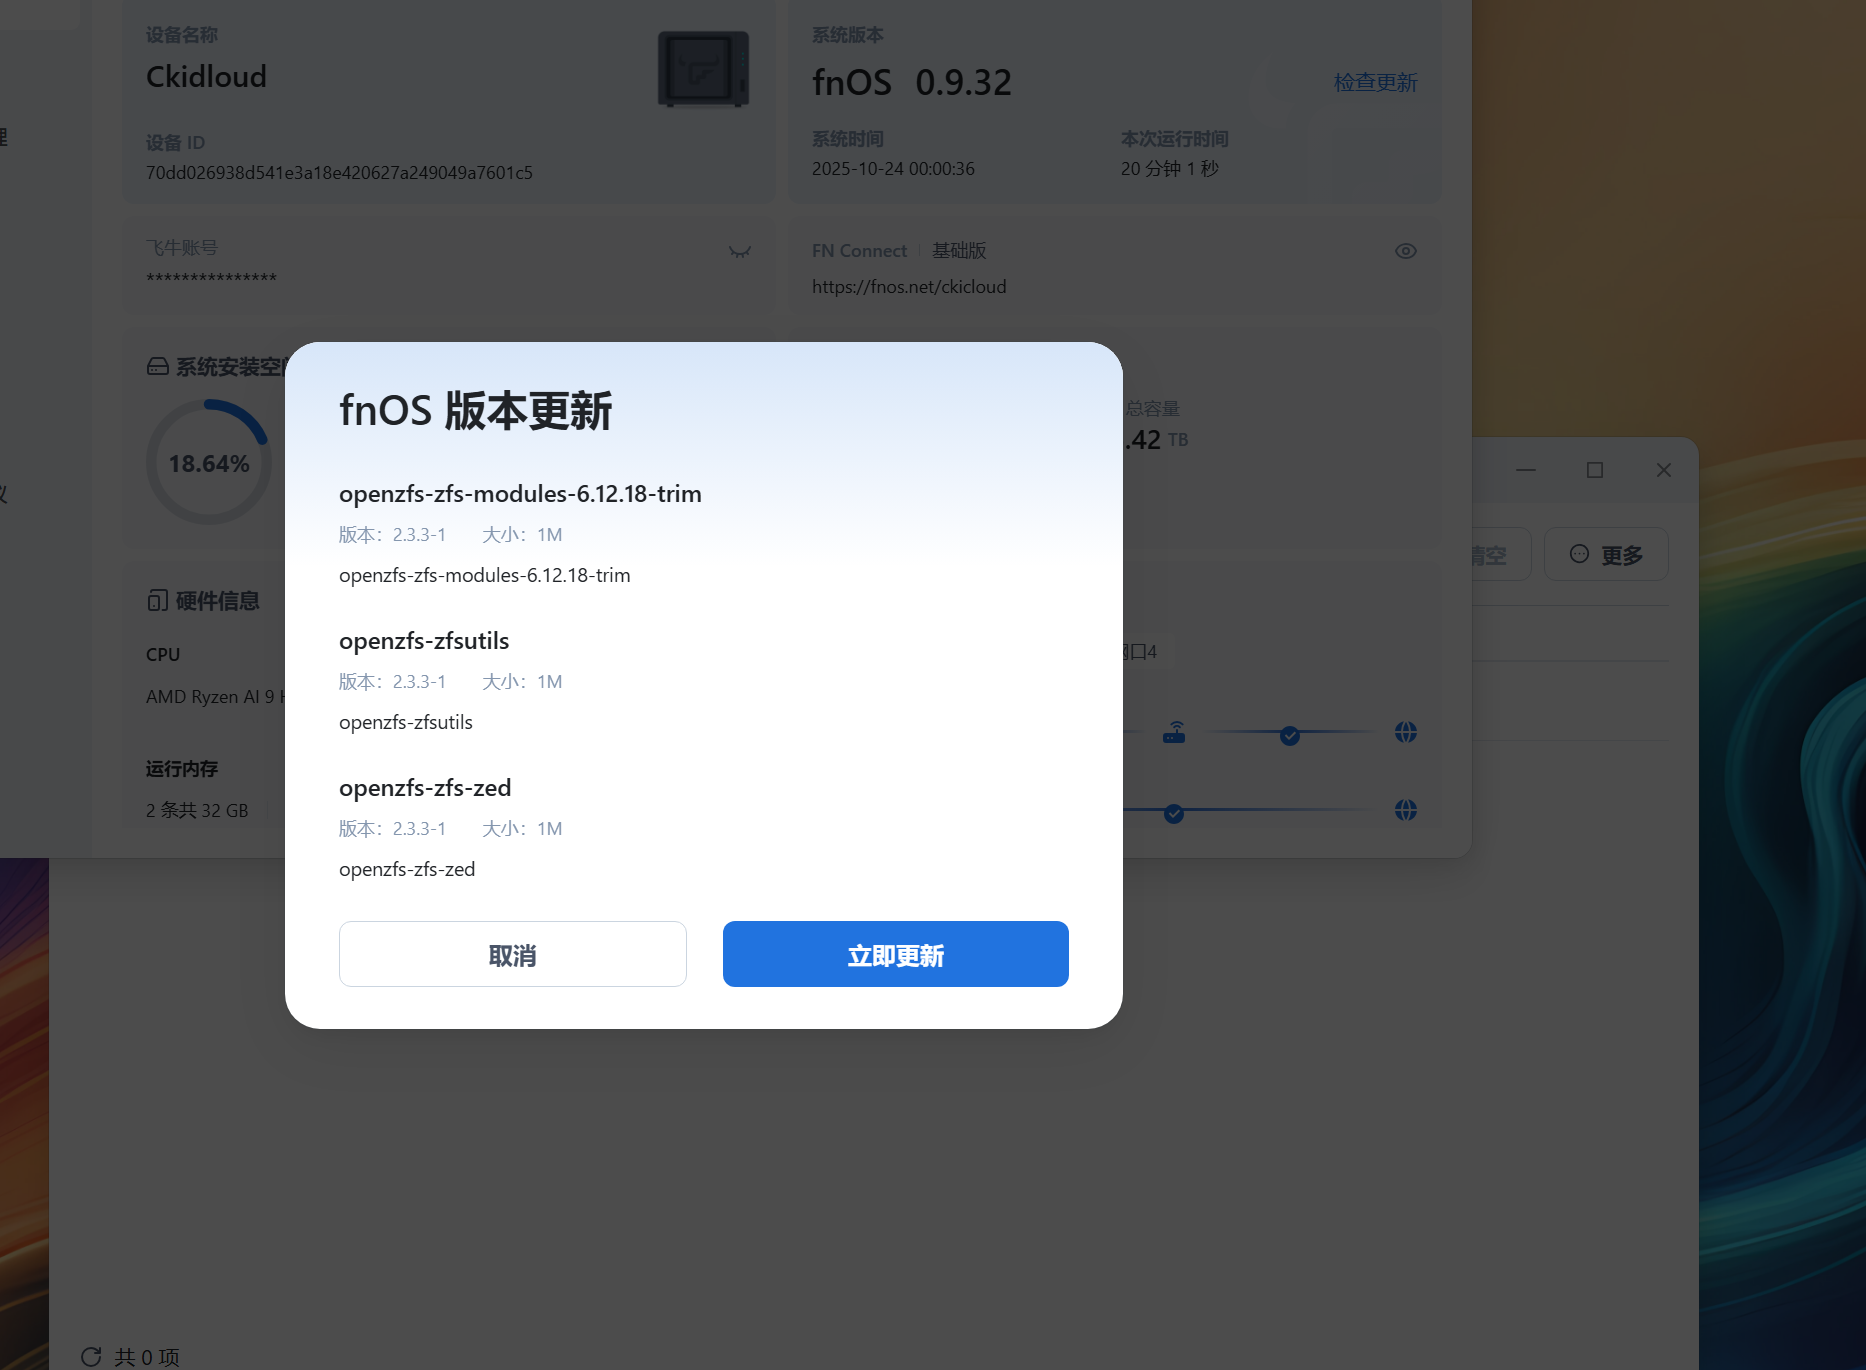Click the version 2.3.3-1 under the openzfs-zfs-zed heading
The height and width of the screenshot is (1370, 1866).
(x=392, y=829)
